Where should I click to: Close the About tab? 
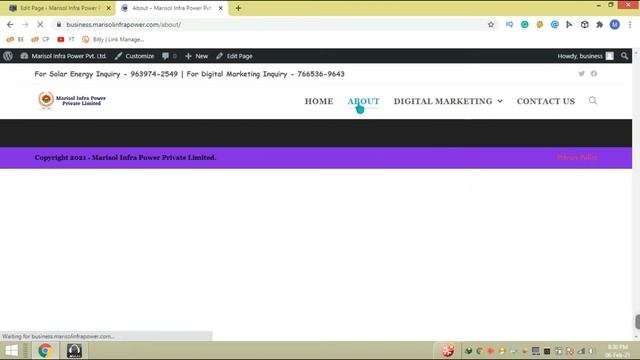point(220,8)
